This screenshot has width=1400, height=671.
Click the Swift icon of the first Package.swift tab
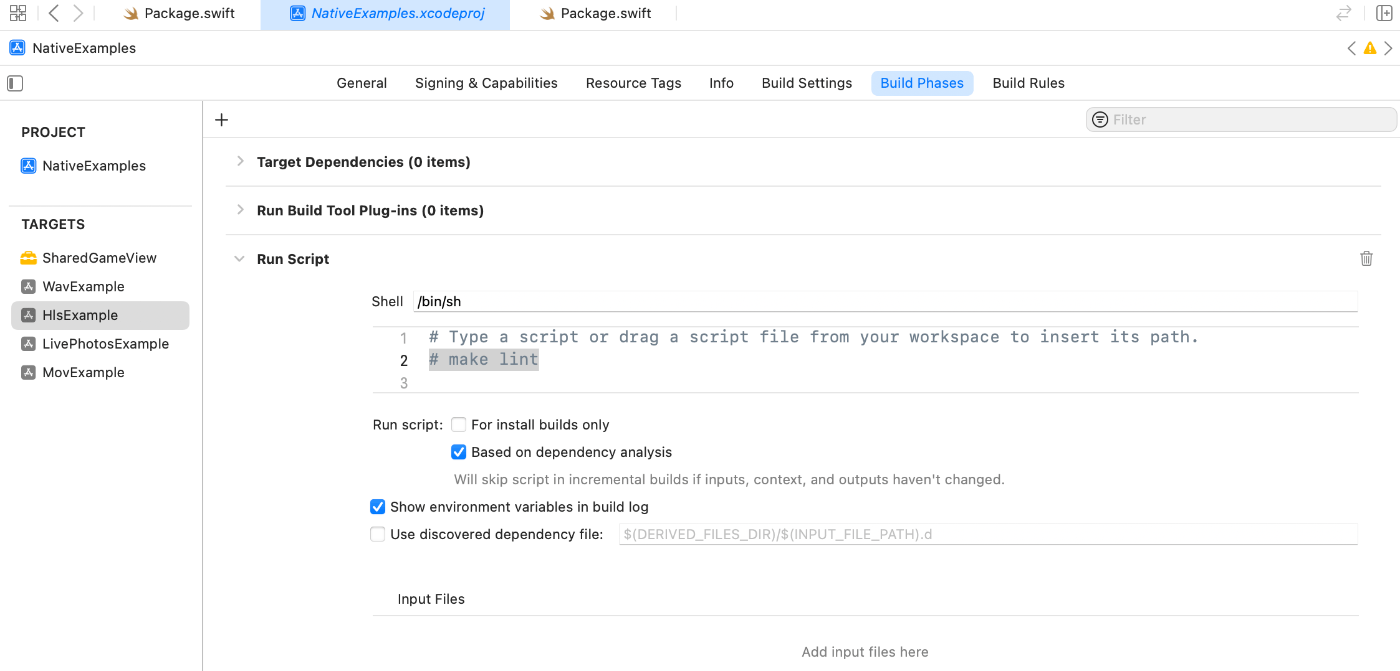tap(130, 14)
